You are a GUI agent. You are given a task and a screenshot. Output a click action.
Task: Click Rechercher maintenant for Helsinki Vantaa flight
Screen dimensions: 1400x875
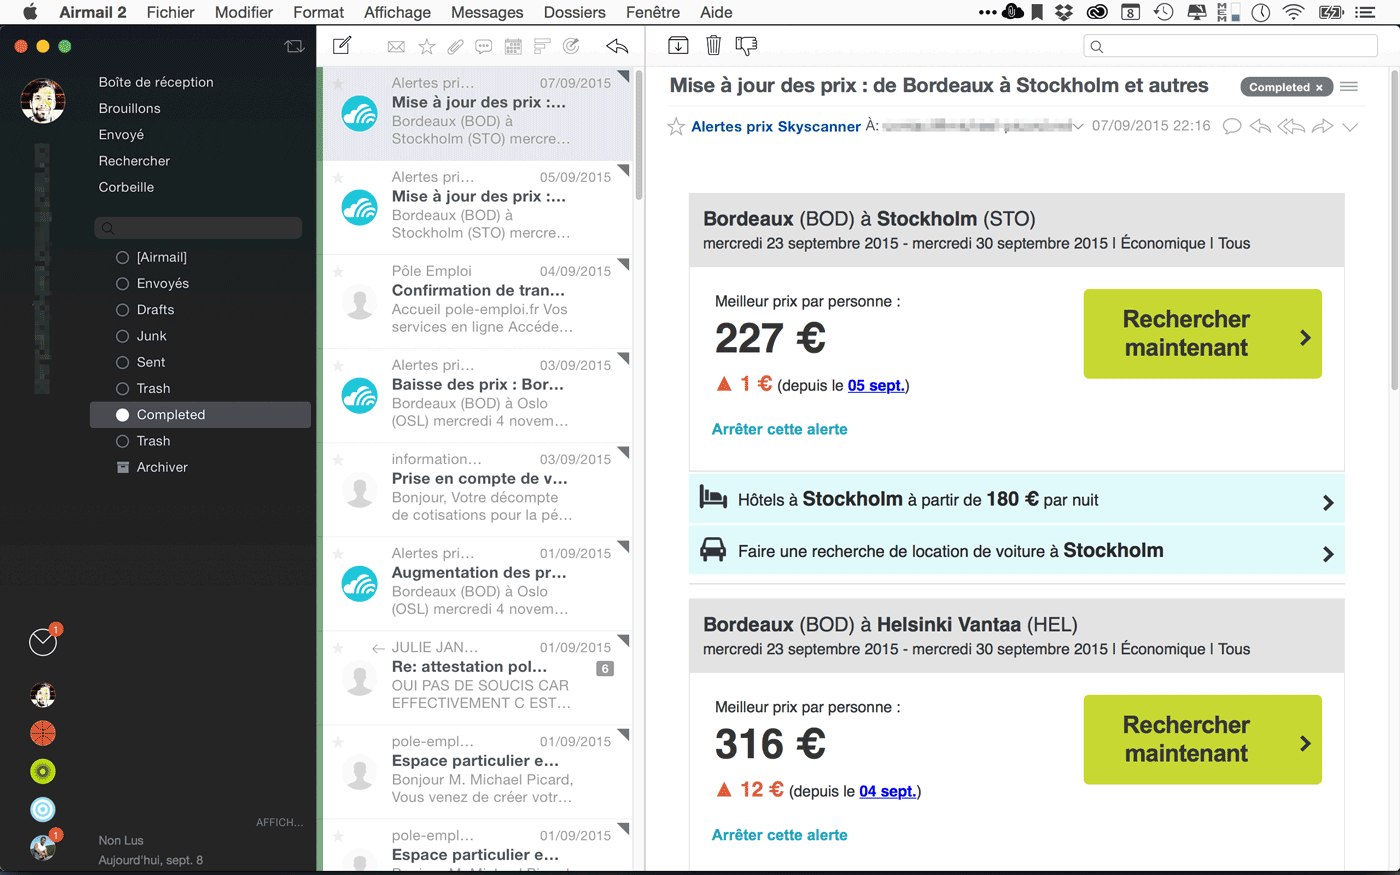pyautogui.click(x=1202, y=740)
